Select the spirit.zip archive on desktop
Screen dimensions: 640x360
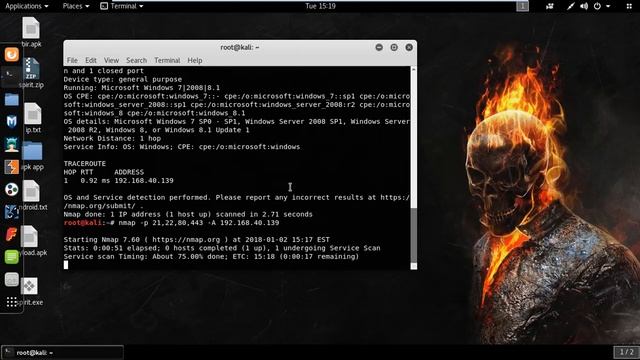(x=31, y=73)
